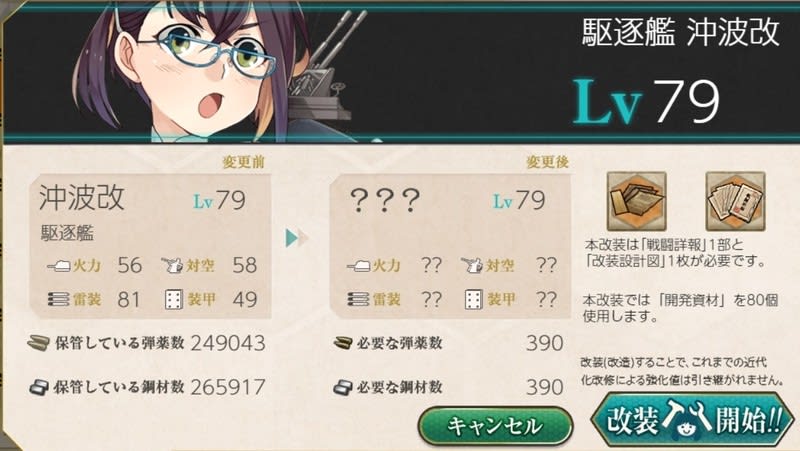Viewport: 800px width, 451px height.
Task: Click the 雷装 torpedo icon in before-change panel
Action: pyautogui.click(x=58, y=299)
